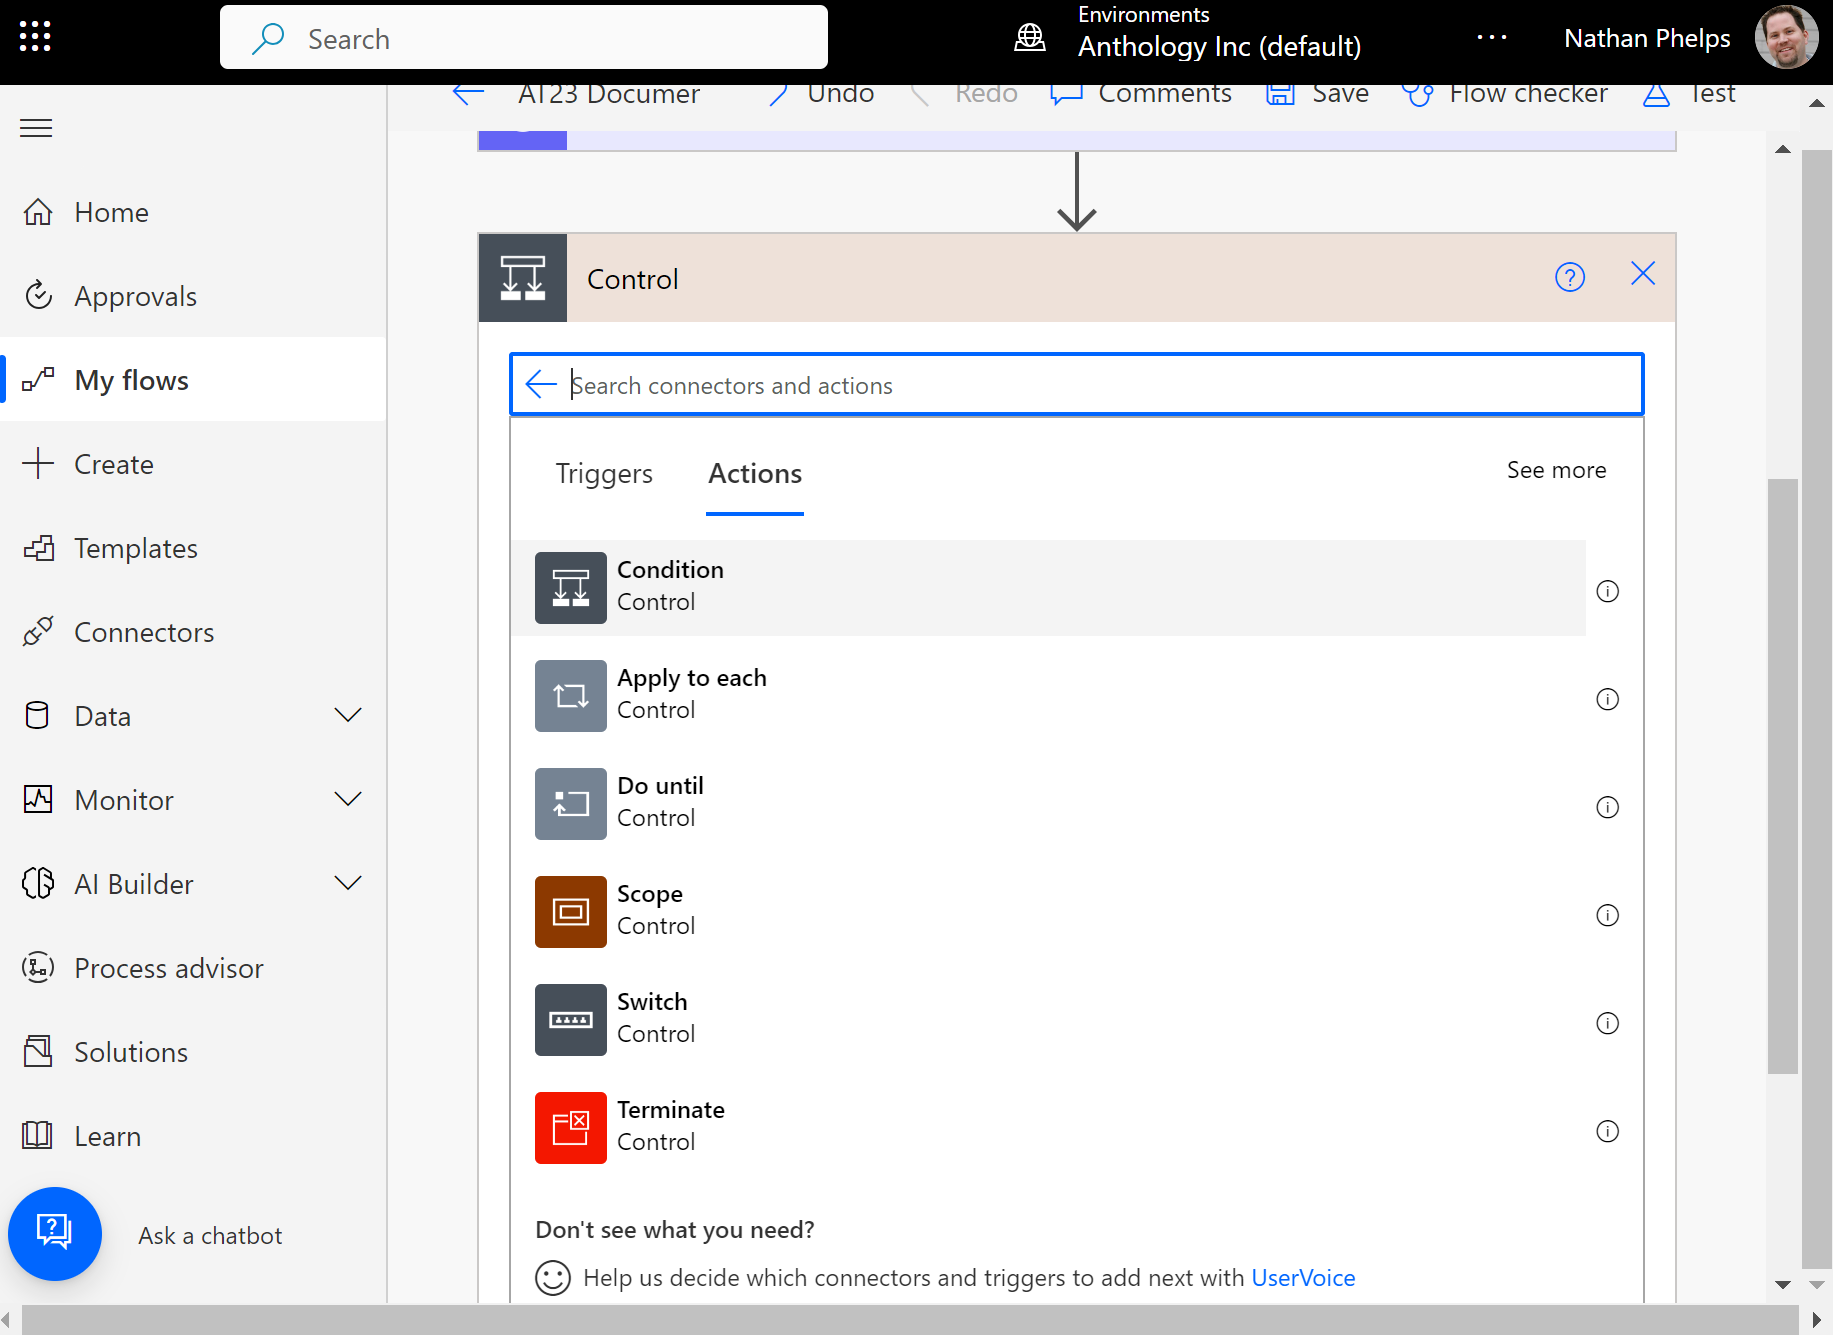The height and width of the screenshot is (1335, 1833).
Task: Collapse the left navigation hamburger menu
Action: [x=36, y=128]
